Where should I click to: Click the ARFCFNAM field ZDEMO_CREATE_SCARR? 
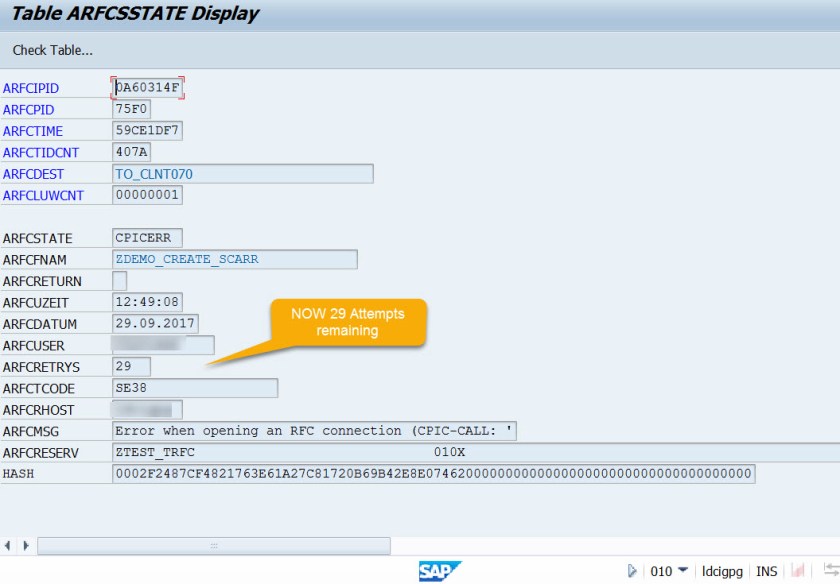(x=235, y=259)
